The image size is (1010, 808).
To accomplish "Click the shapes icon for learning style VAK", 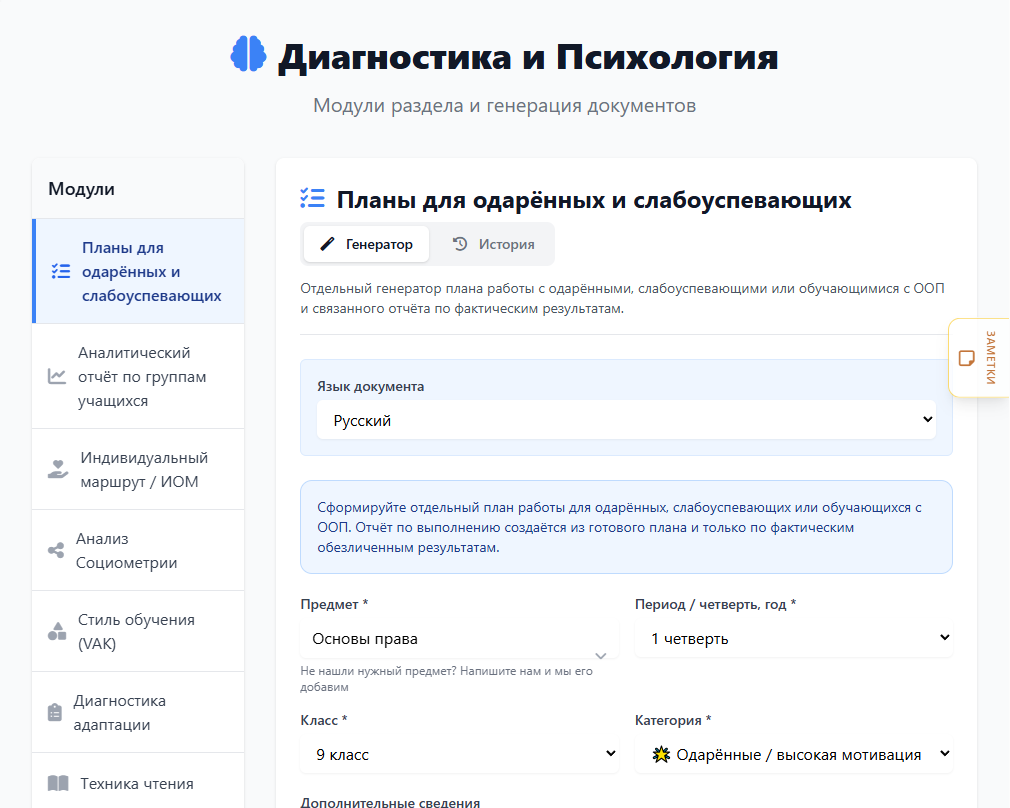I will [x=57, y=631].
